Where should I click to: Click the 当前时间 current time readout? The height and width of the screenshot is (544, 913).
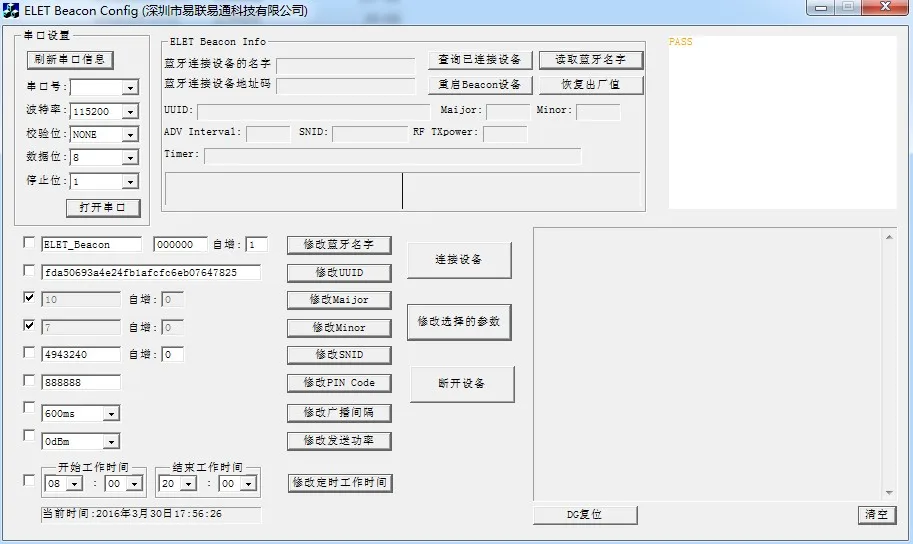(151, 514)
